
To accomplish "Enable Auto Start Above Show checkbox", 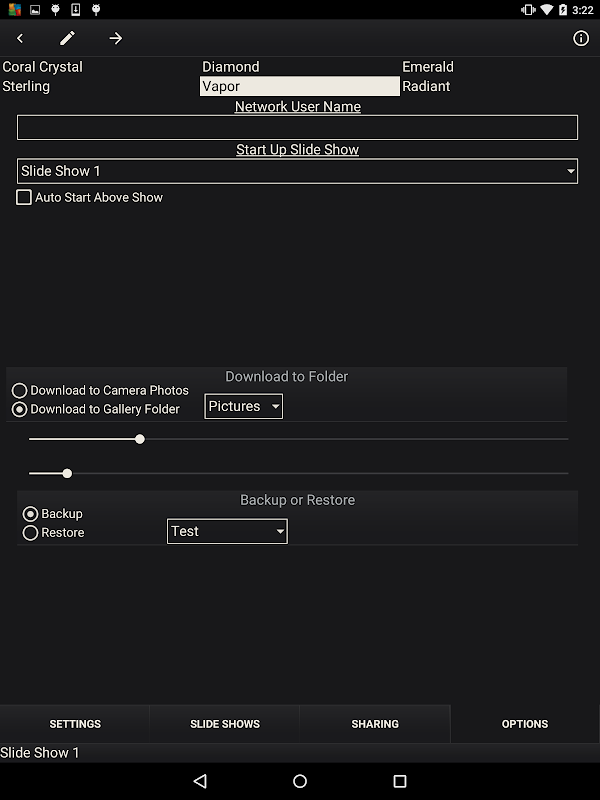I will [24, 197].
